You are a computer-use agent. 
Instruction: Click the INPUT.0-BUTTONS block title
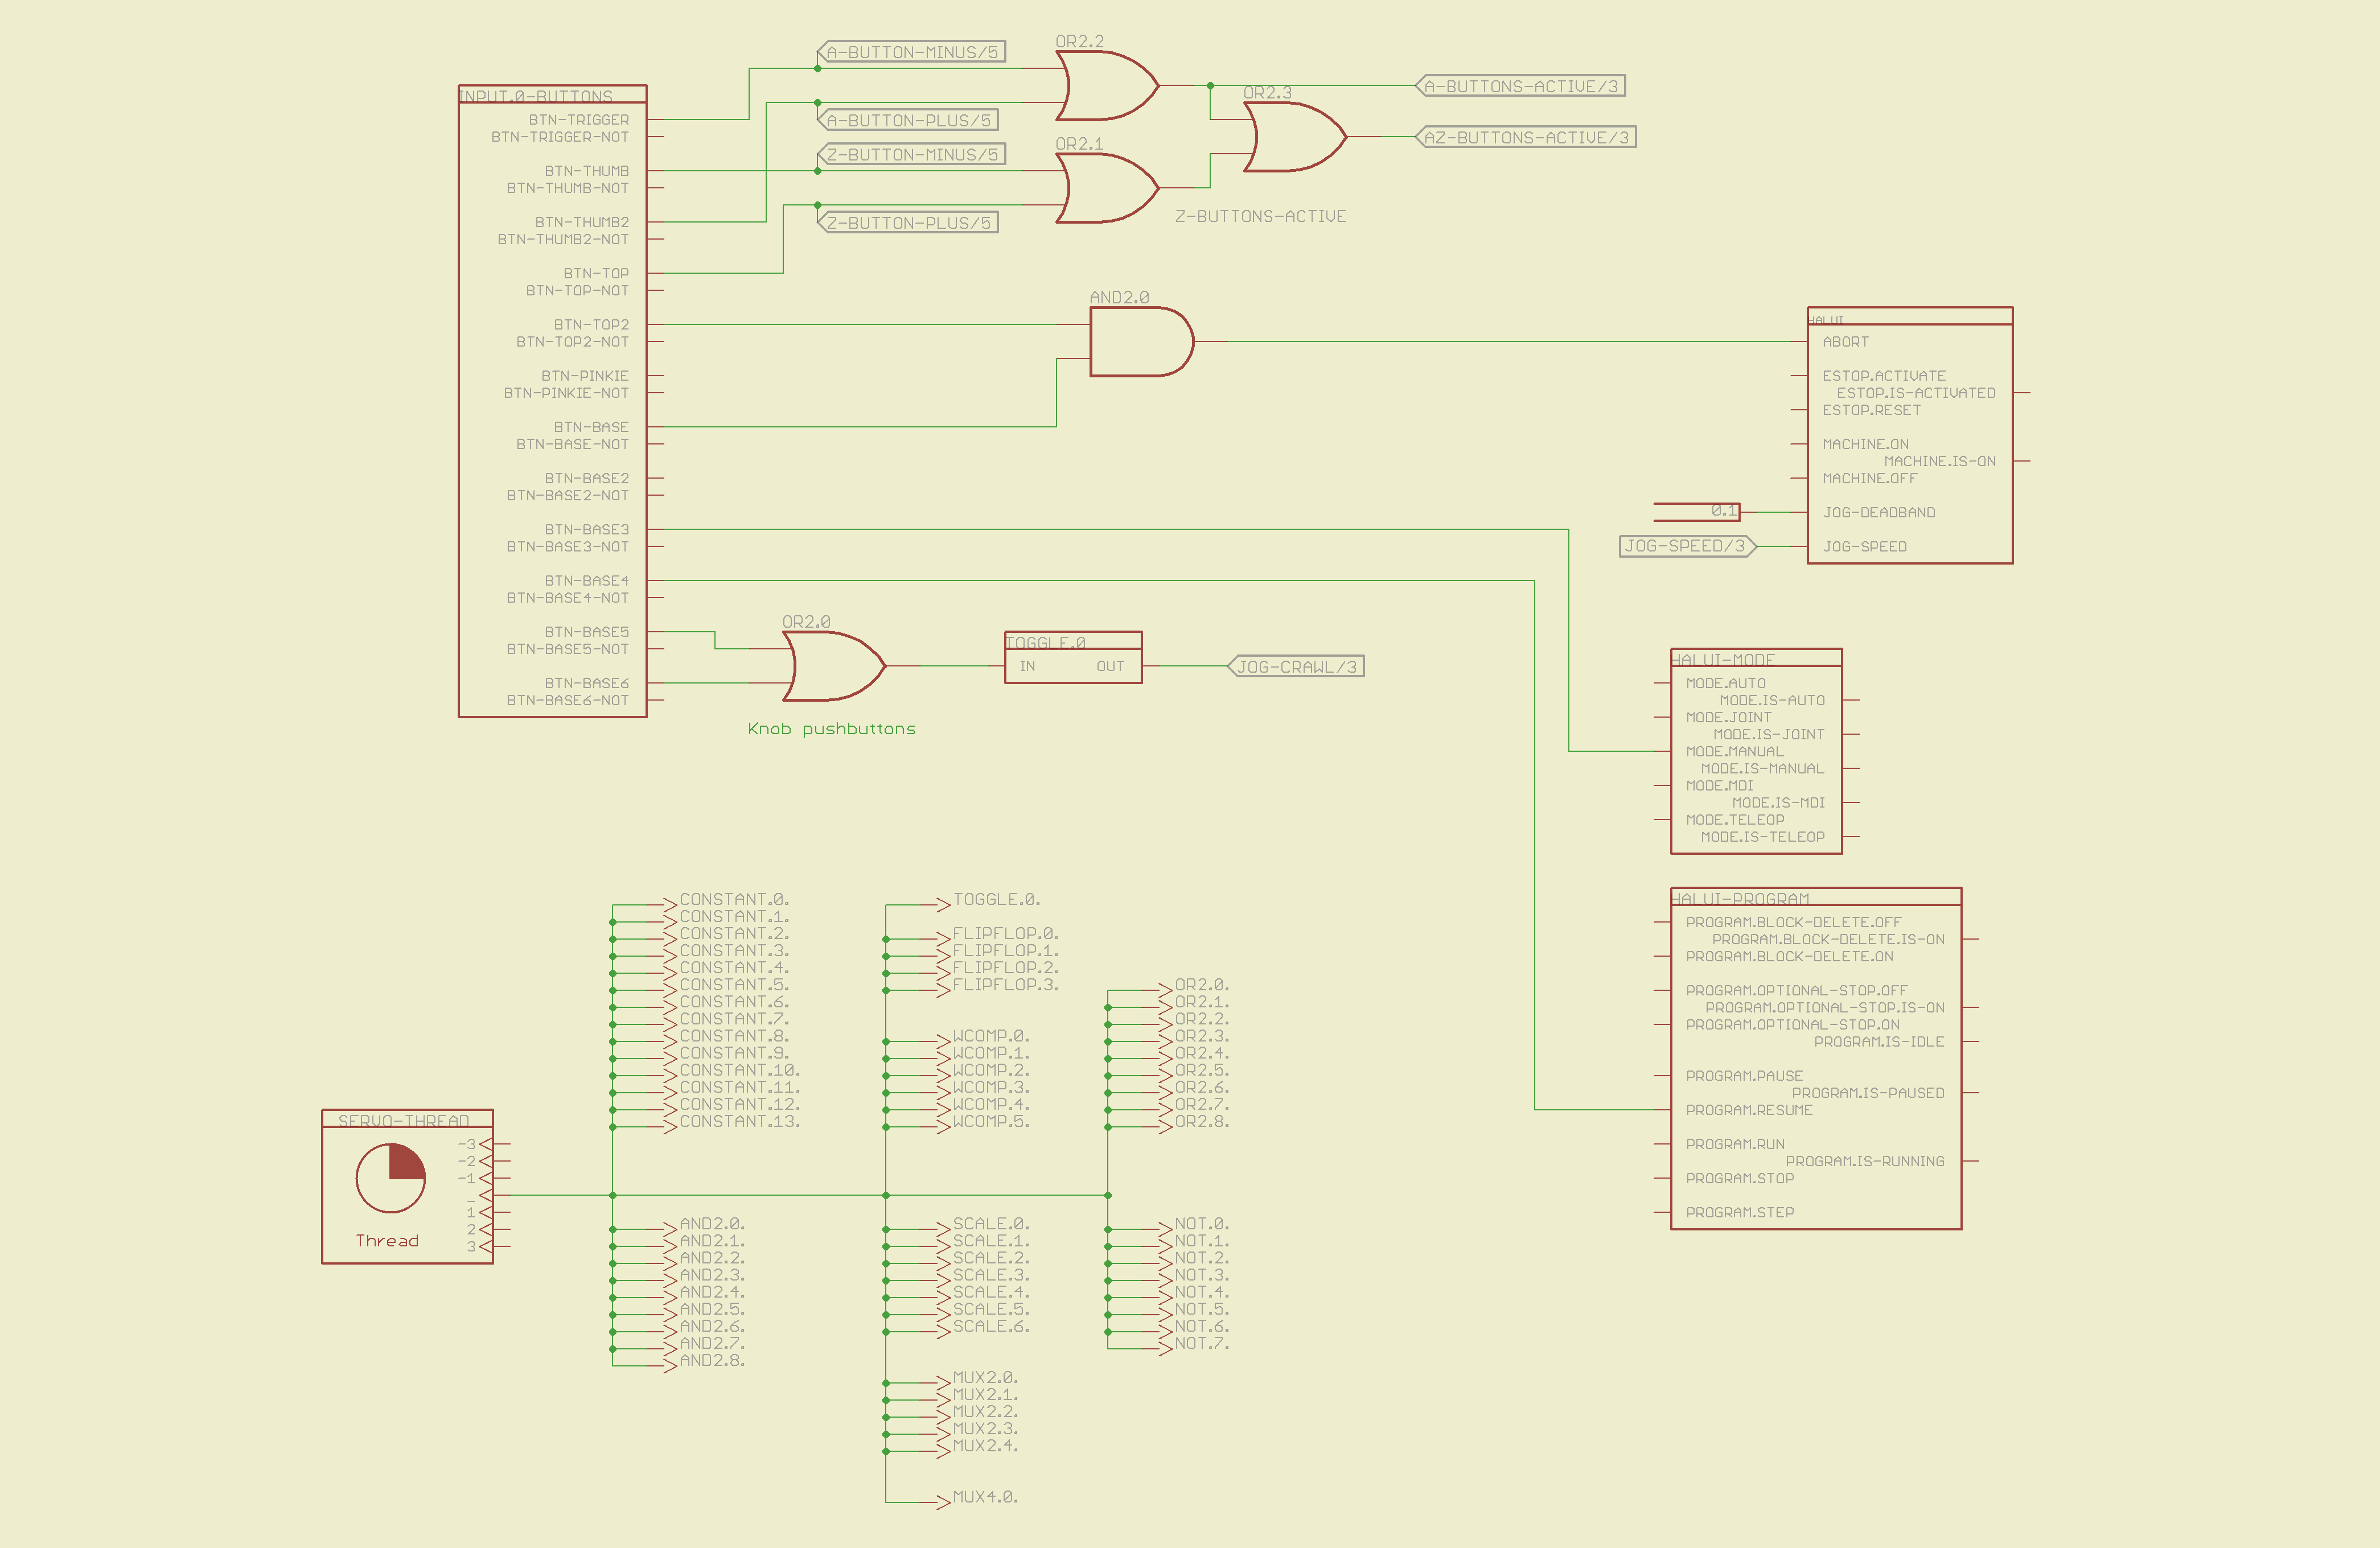tap(537, 96)
